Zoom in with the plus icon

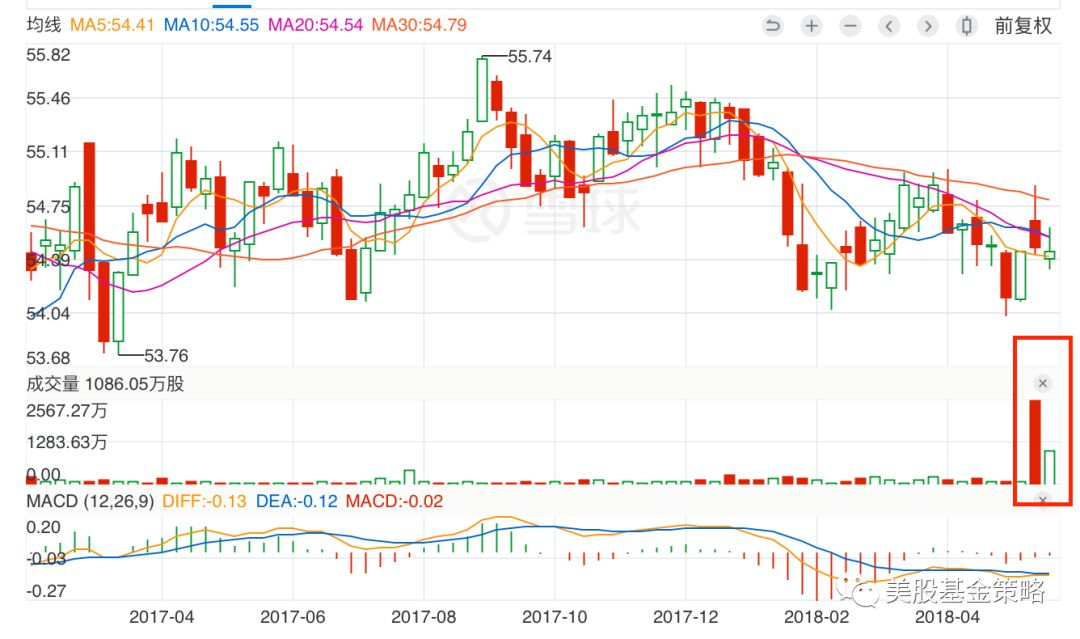pyautogui.click(x=811, y=26)
